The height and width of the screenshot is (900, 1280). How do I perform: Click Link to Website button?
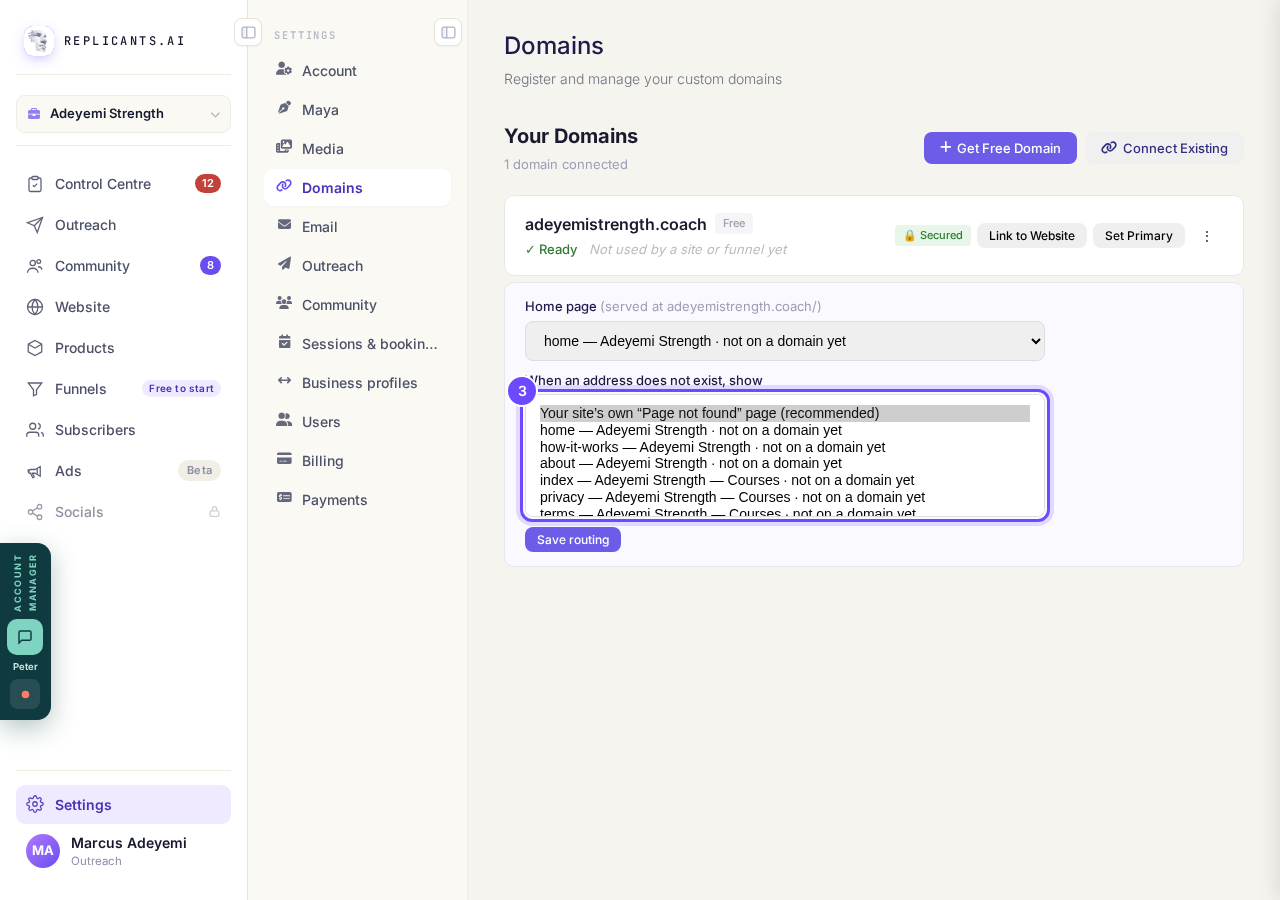click(x=1032, y=236)
